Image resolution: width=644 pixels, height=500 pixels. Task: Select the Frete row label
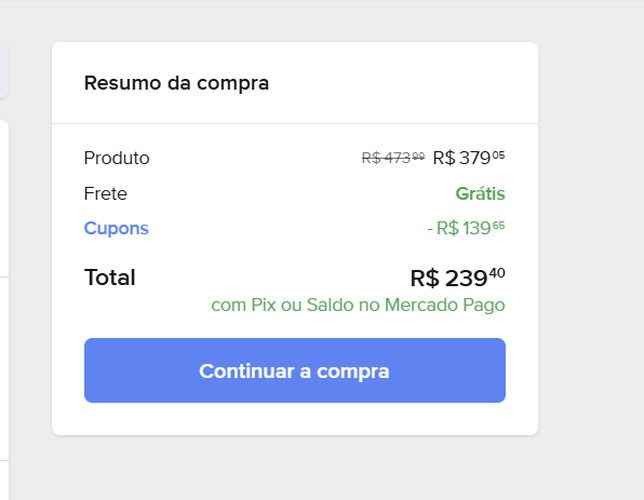105,194
